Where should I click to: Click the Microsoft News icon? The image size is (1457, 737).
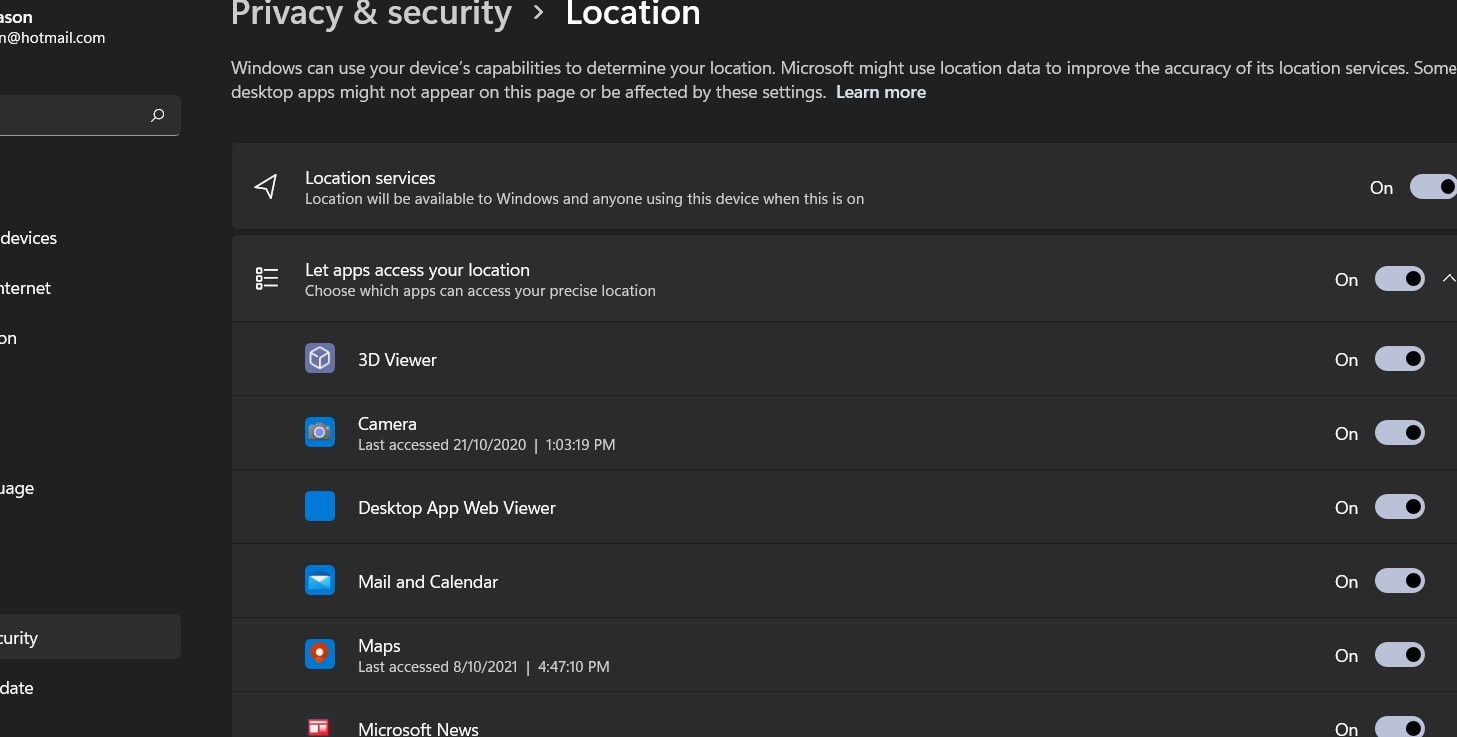click(320, 727)
